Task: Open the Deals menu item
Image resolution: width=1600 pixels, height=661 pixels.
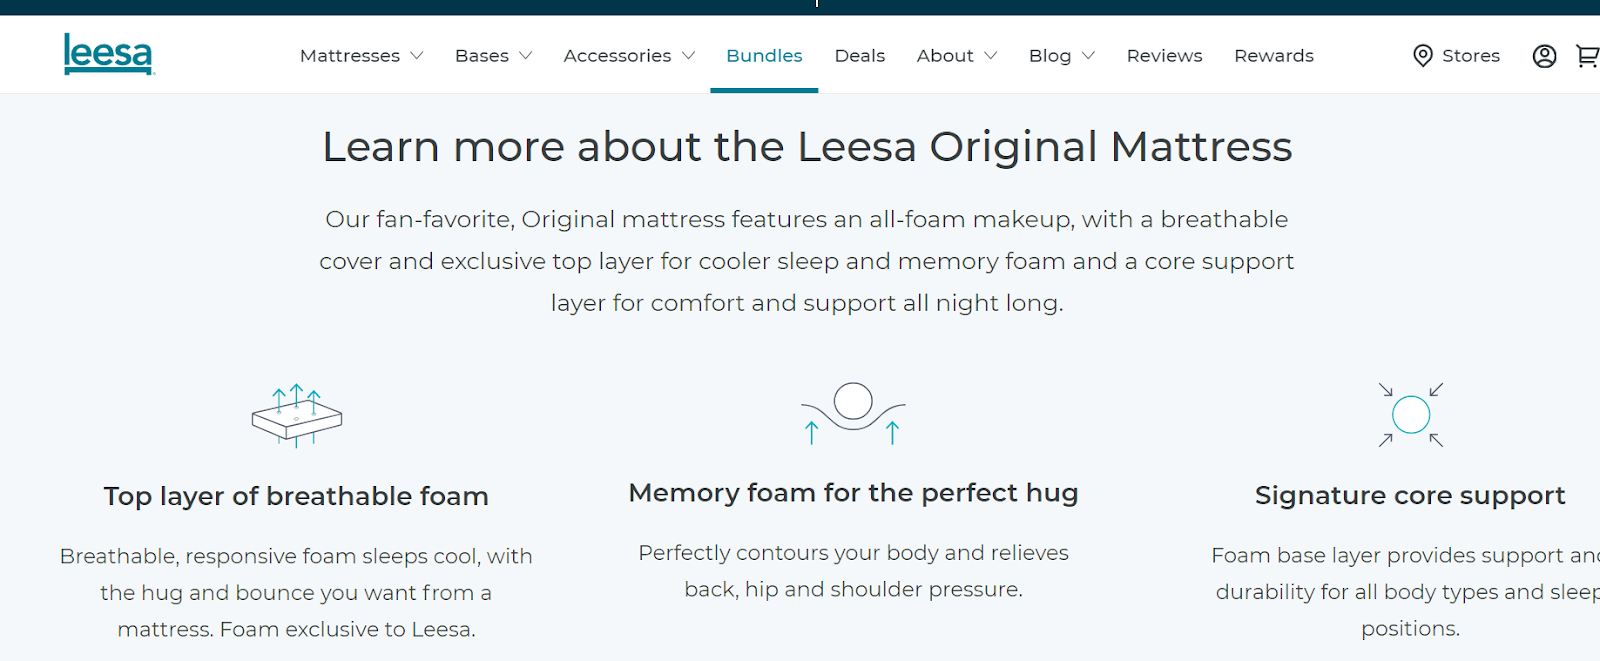Action: point(860,56)
